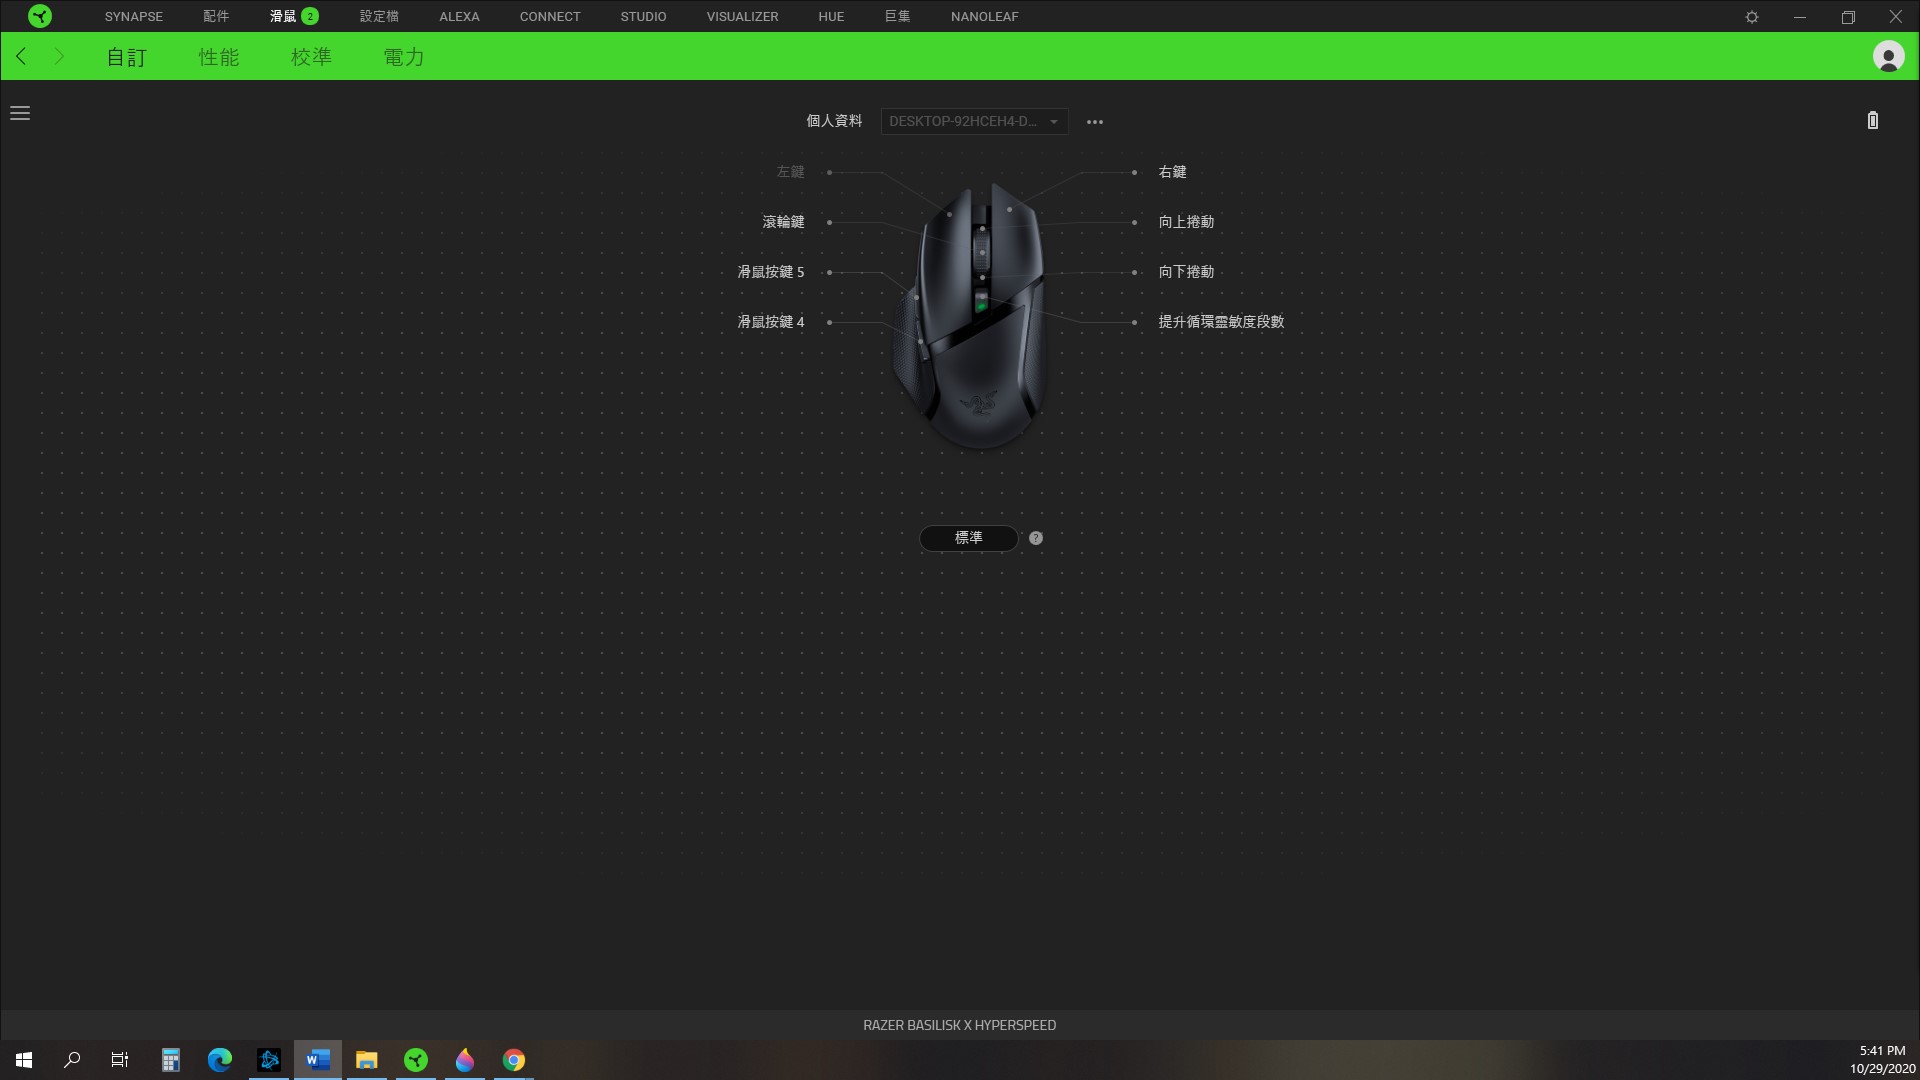Click the 標準 mode button
Screen dimensions: 1920x1080
point(968,538)
